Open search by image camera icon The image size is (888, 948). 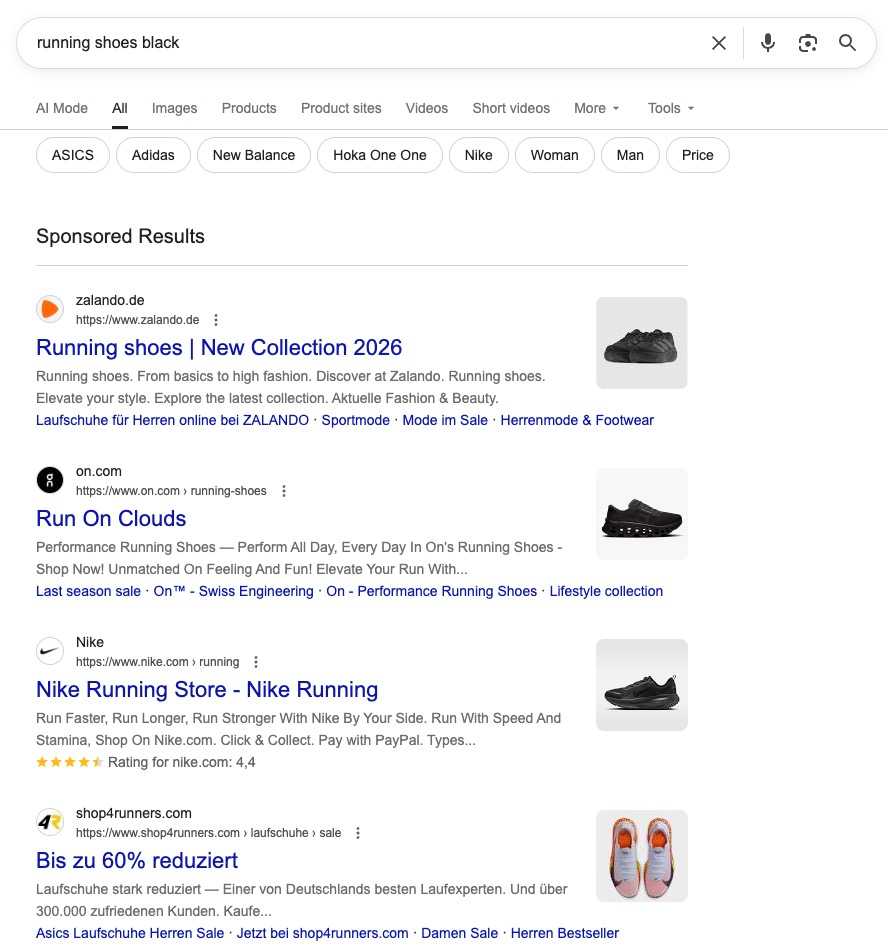808,43
